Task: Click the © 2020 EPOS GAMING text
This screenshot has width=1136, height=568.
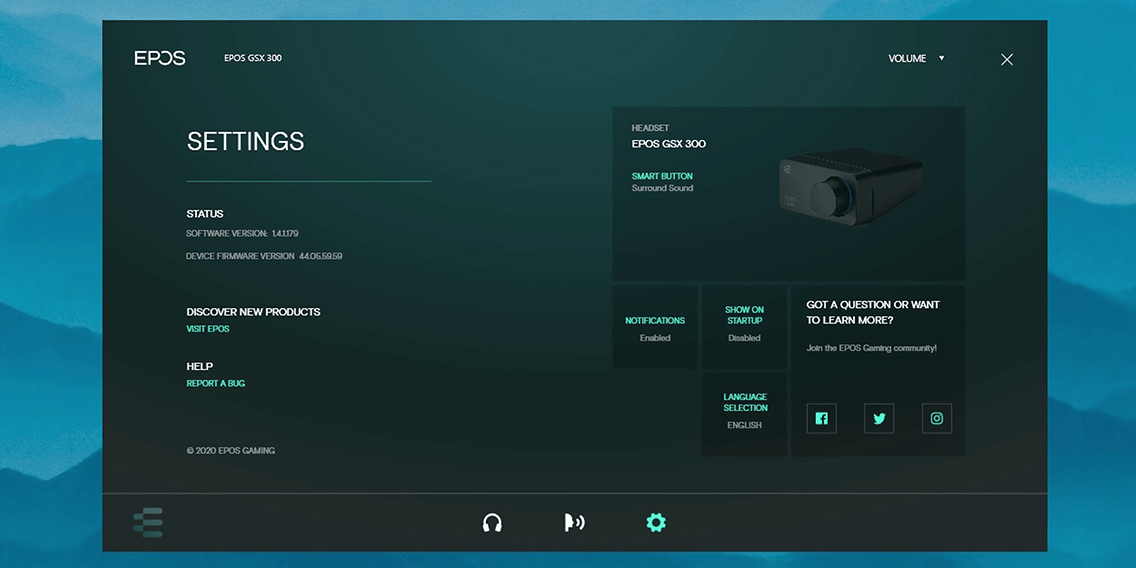Action: 230,451
